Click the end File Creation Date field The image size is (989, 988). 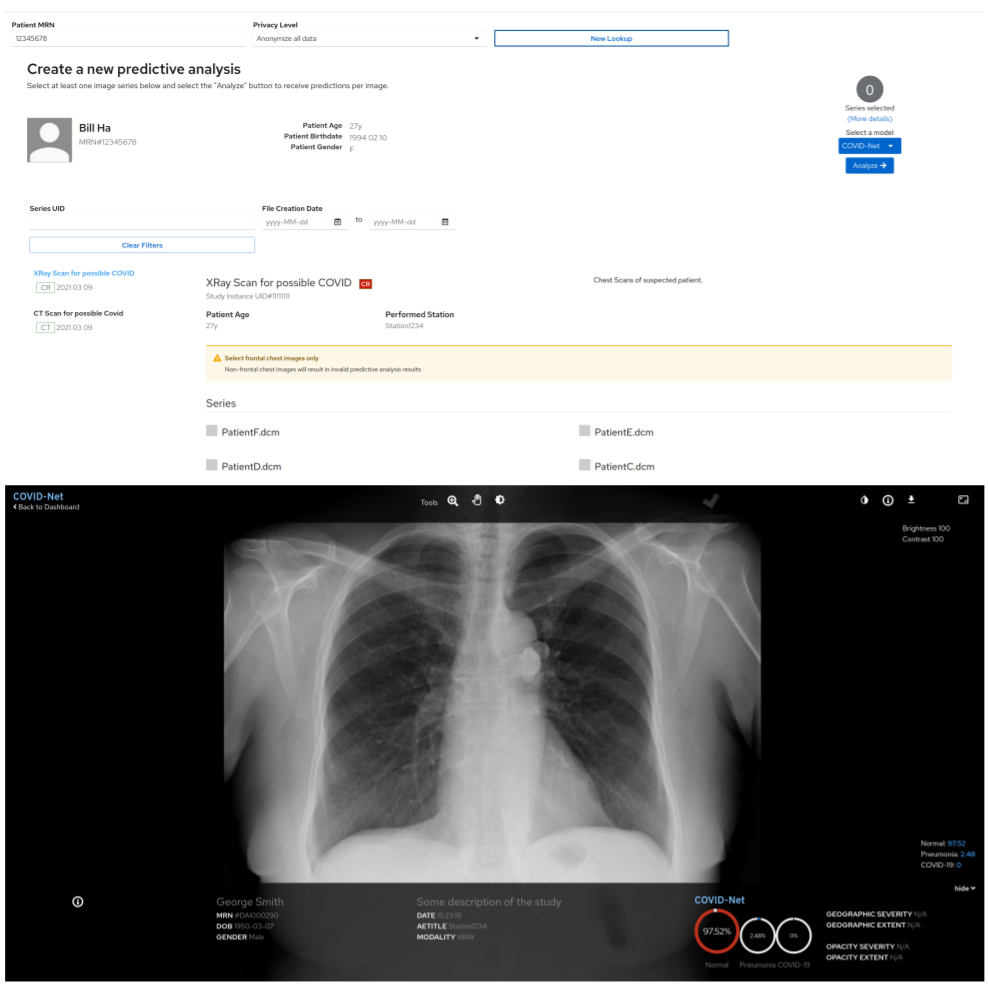point(404,222)
